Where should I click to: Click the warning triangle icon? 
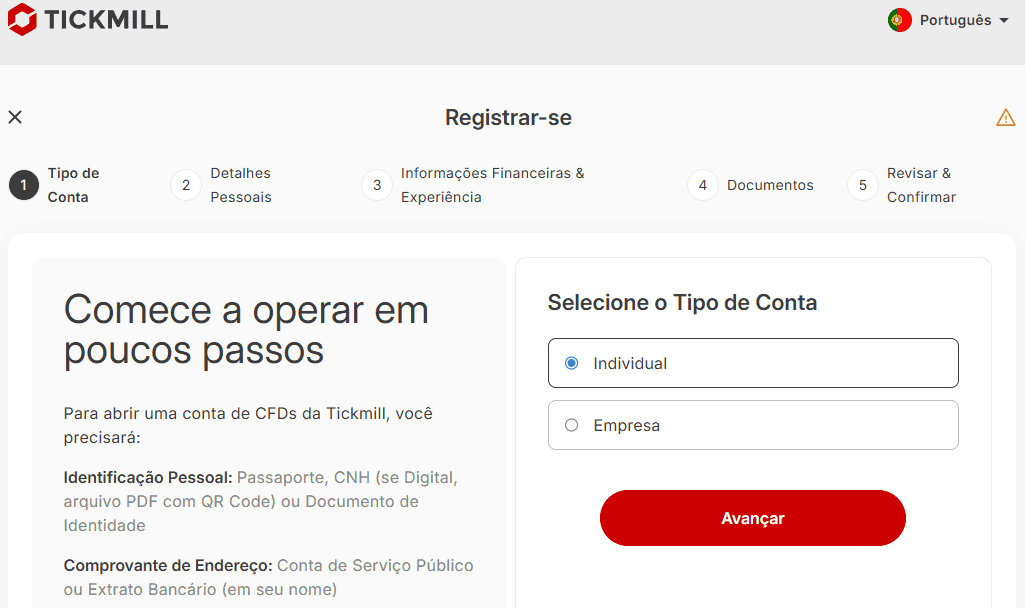[x=1005, y=117]
